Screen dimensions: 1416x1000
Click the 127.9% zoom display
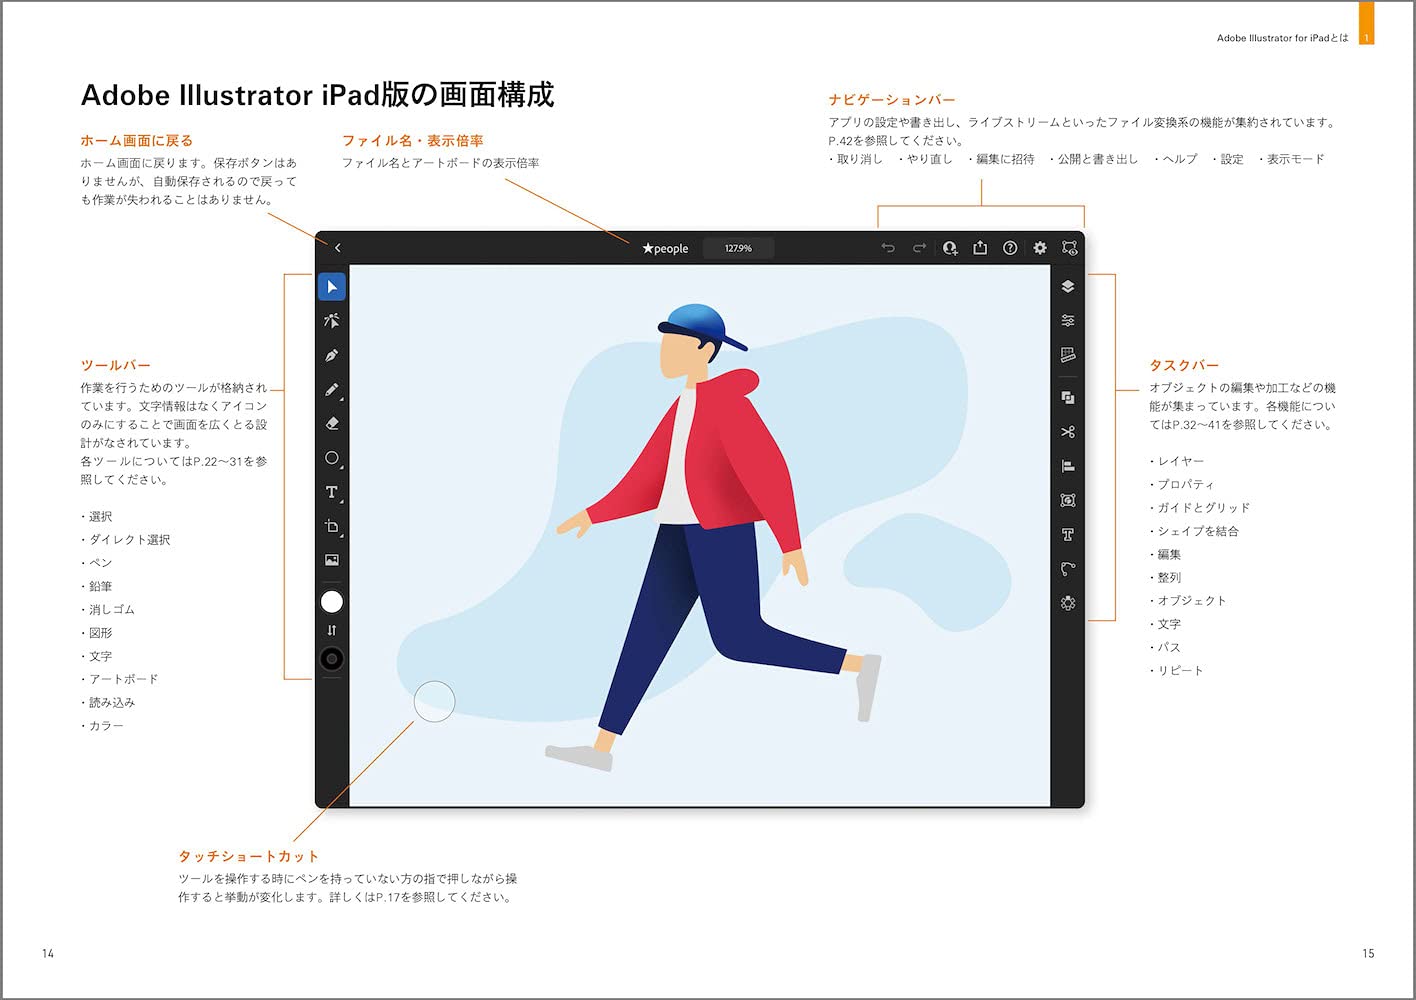click(738, 248)
